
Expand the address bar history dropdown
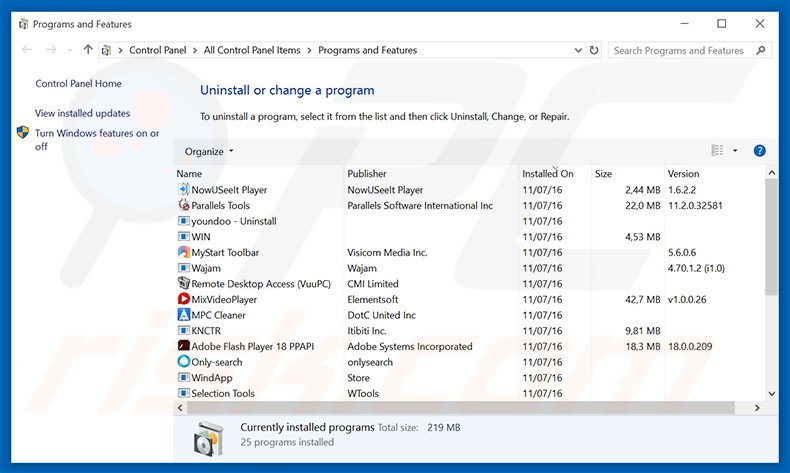[x=576, y=50]
